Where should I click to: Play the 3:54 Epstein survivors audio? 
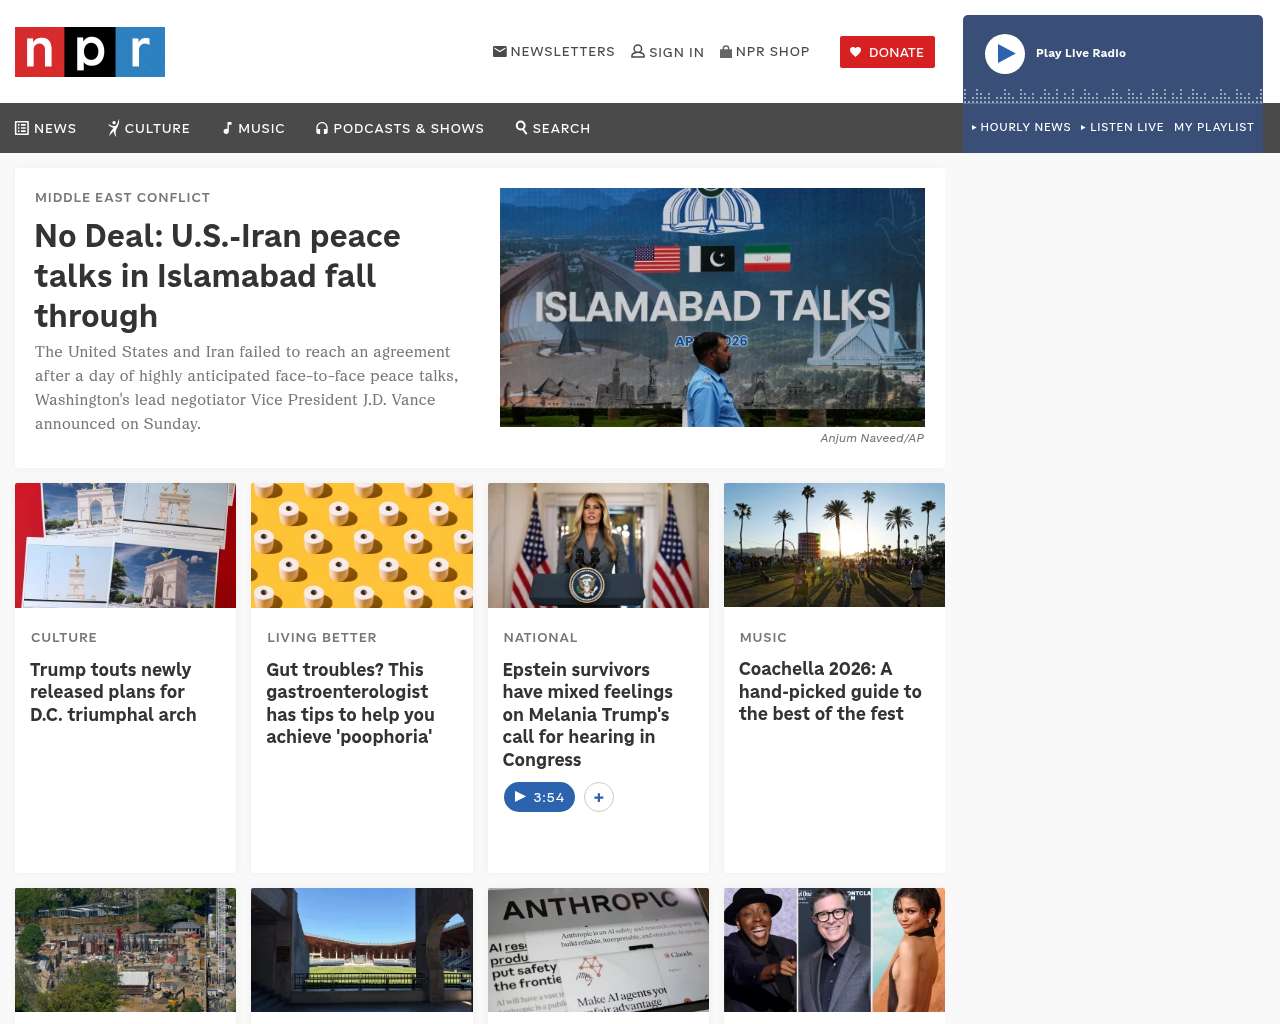click(539, 797)
